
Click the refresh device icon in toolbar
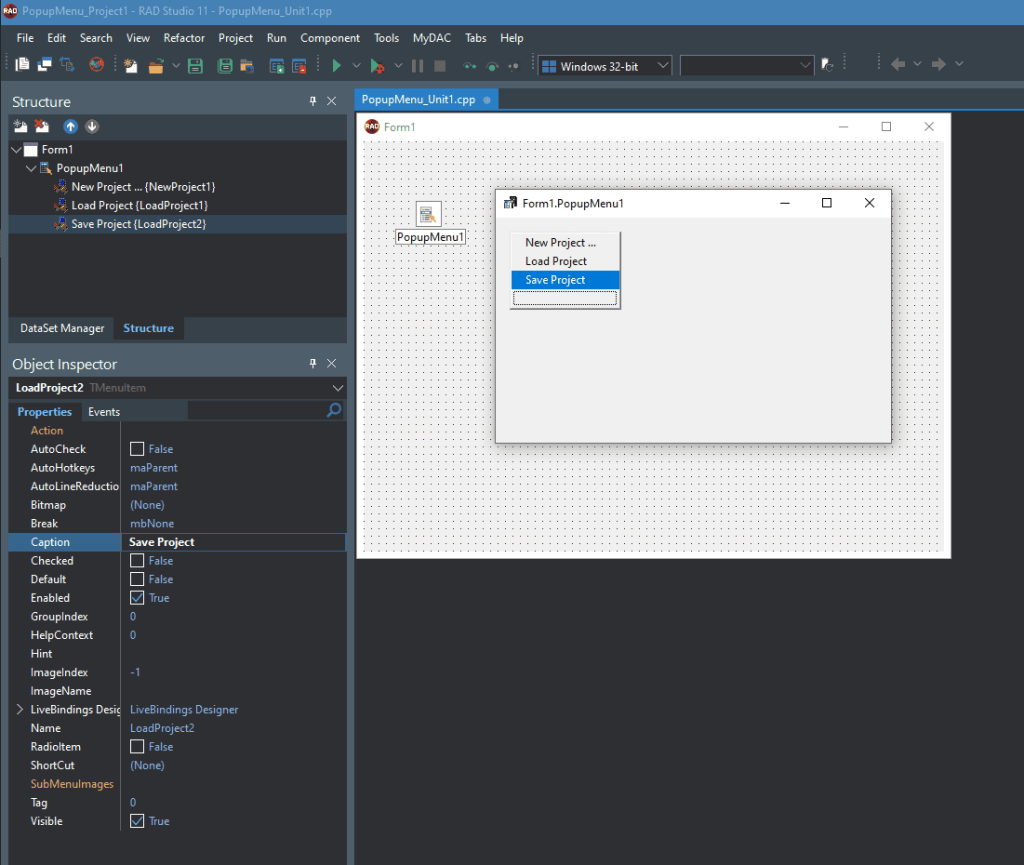827,65
